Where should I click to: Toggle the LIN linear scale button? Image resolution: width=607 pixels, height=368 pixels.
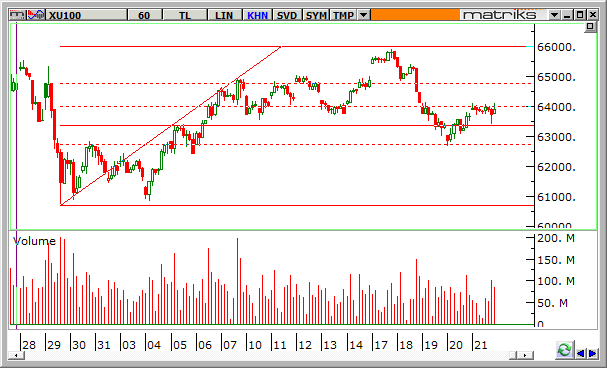pyautogui.click(x=224, y=15)
